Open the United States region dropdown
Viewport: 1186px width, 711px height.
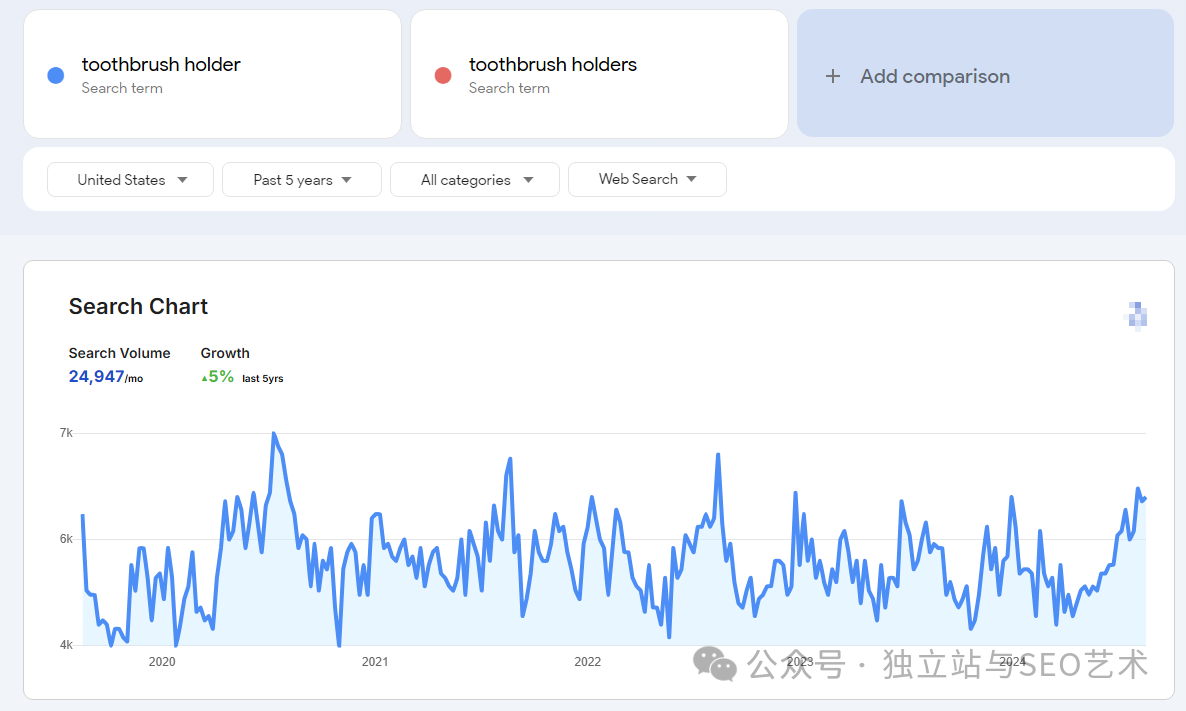[131, 180]
